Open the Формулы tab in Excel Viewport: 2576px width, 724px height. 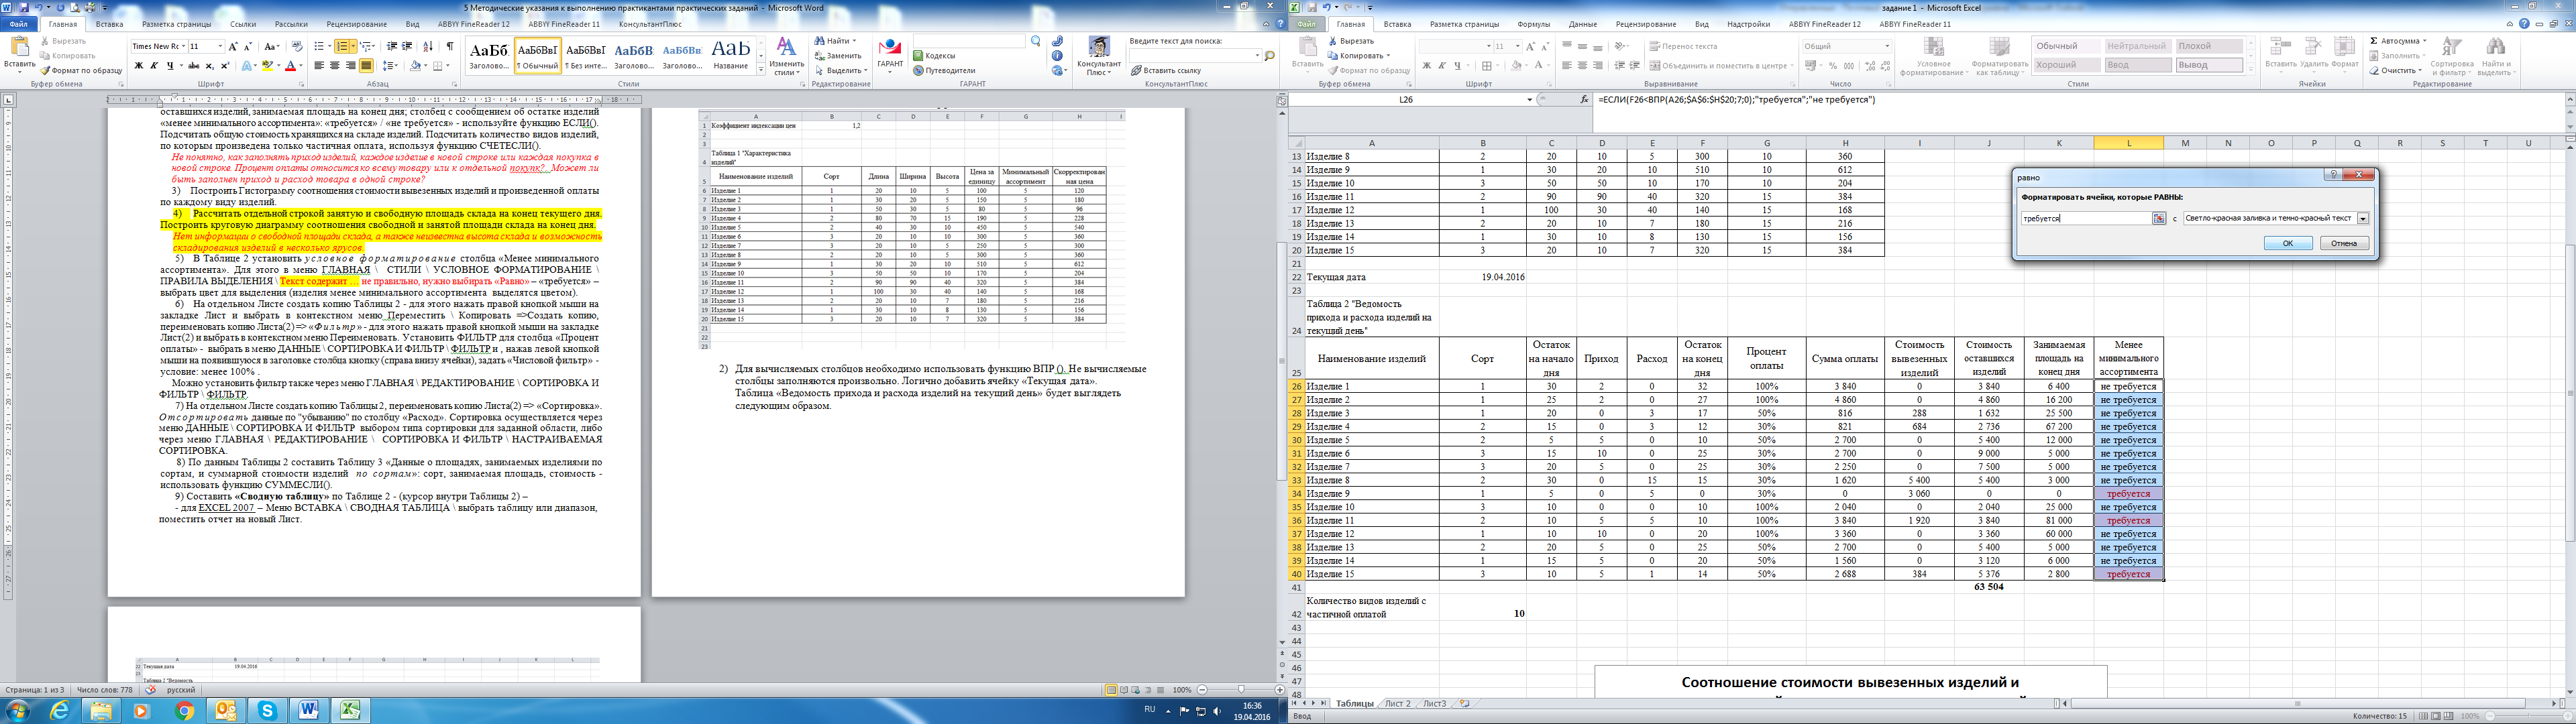(1533, 23)
